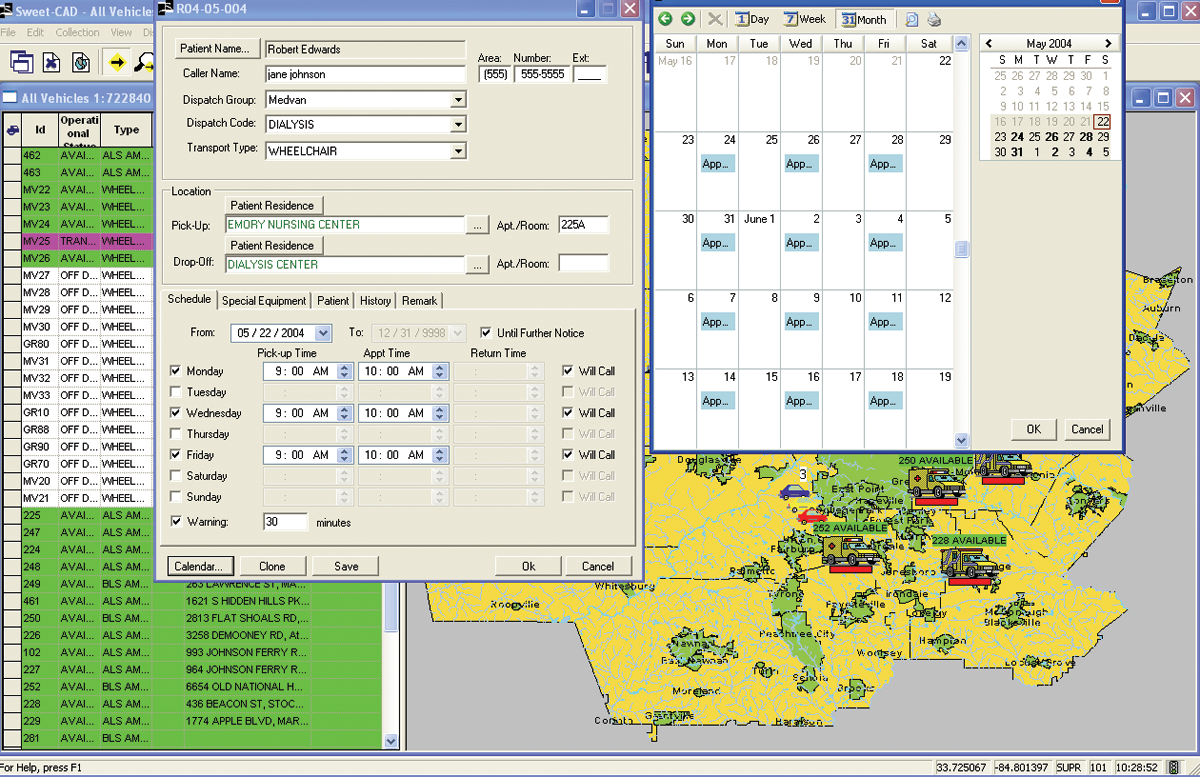Click the Caller Name input field
Viewport: 1200px width, 777px height.
pyautogui.click(x=365, y=74)
